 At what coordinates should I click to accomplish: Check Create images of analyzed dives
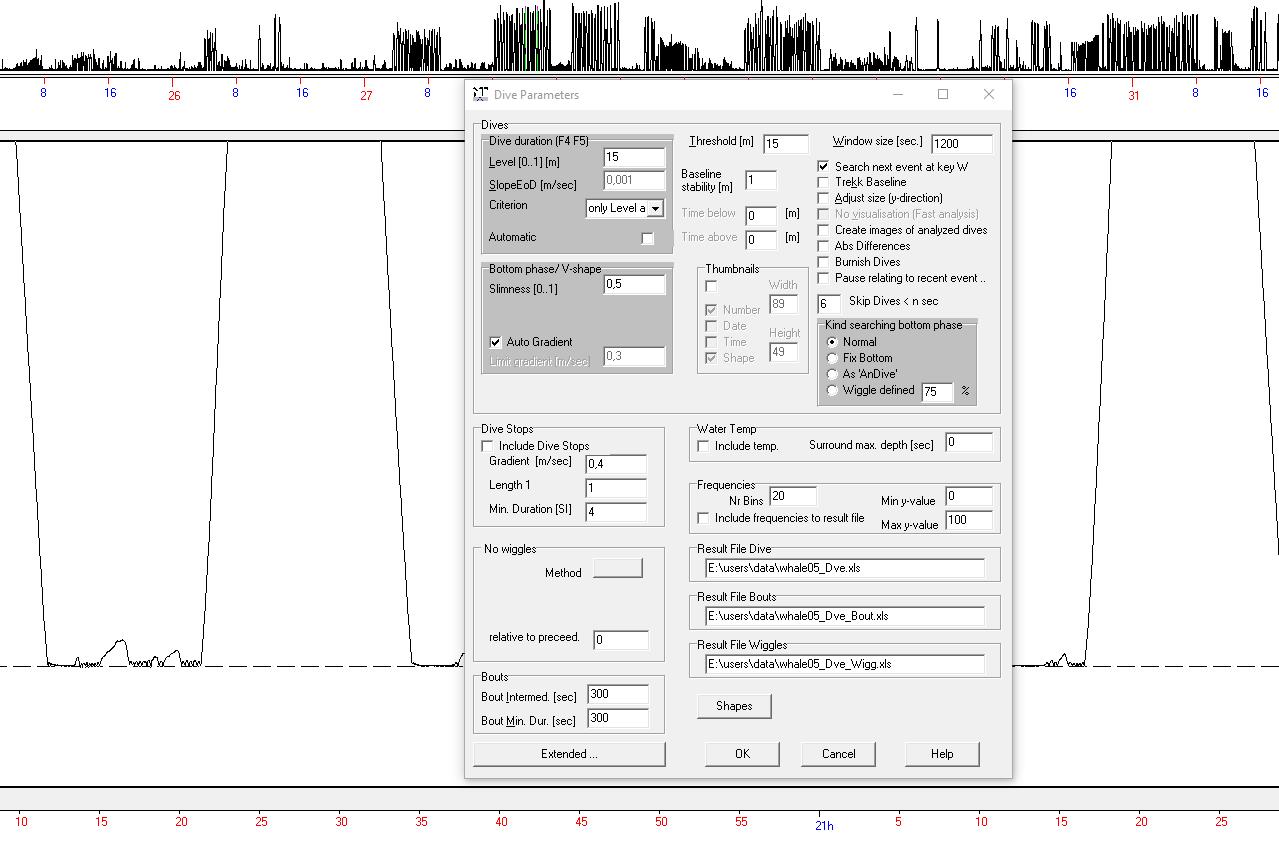pos(823,230)
